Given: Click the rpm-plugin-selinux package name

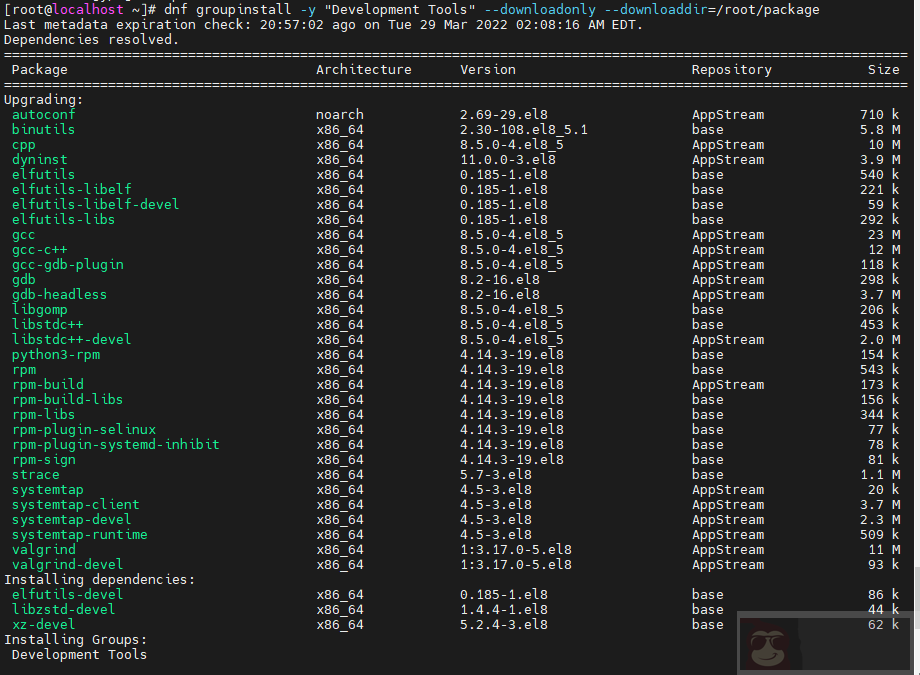Looking at the screenshot, I should 84,429.
